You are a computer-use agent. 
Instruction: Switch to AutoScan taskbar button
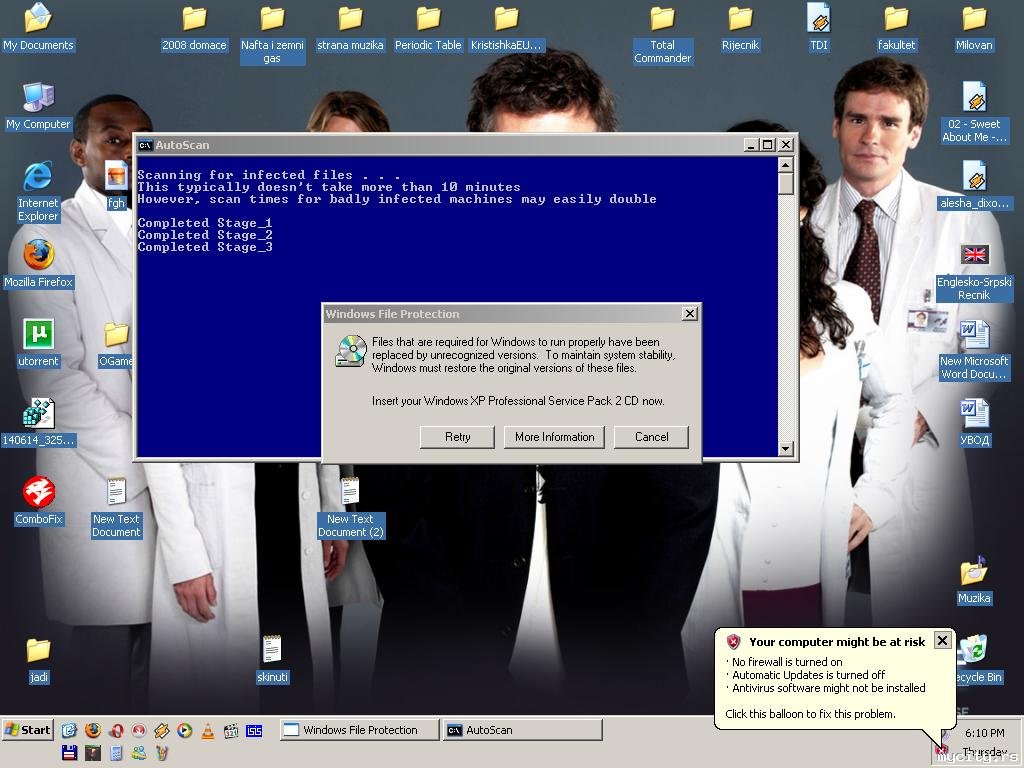[x=522, y=730]
